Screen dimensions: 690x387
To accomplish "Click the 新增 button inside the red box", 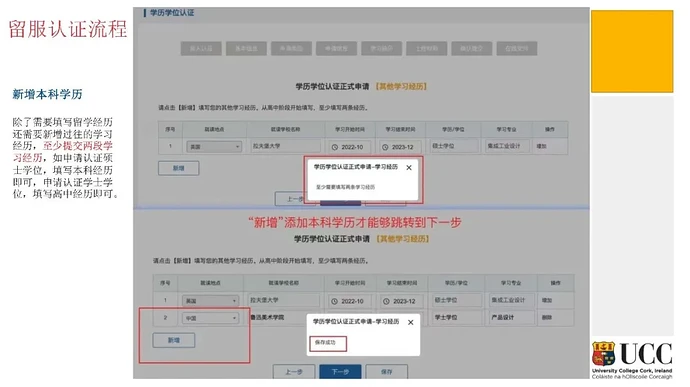I will pos(174,340).
